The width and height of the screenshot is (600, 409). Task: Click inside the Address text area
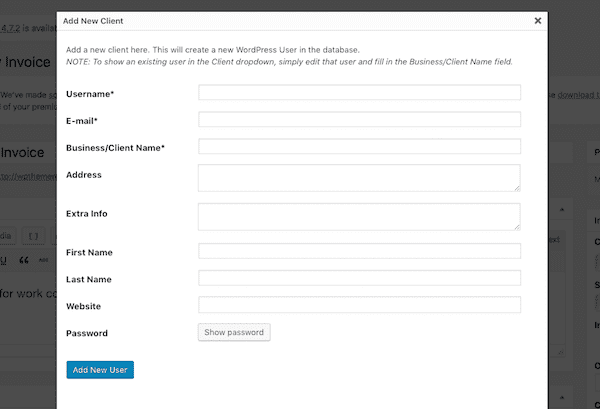click(x=359, y=178)
